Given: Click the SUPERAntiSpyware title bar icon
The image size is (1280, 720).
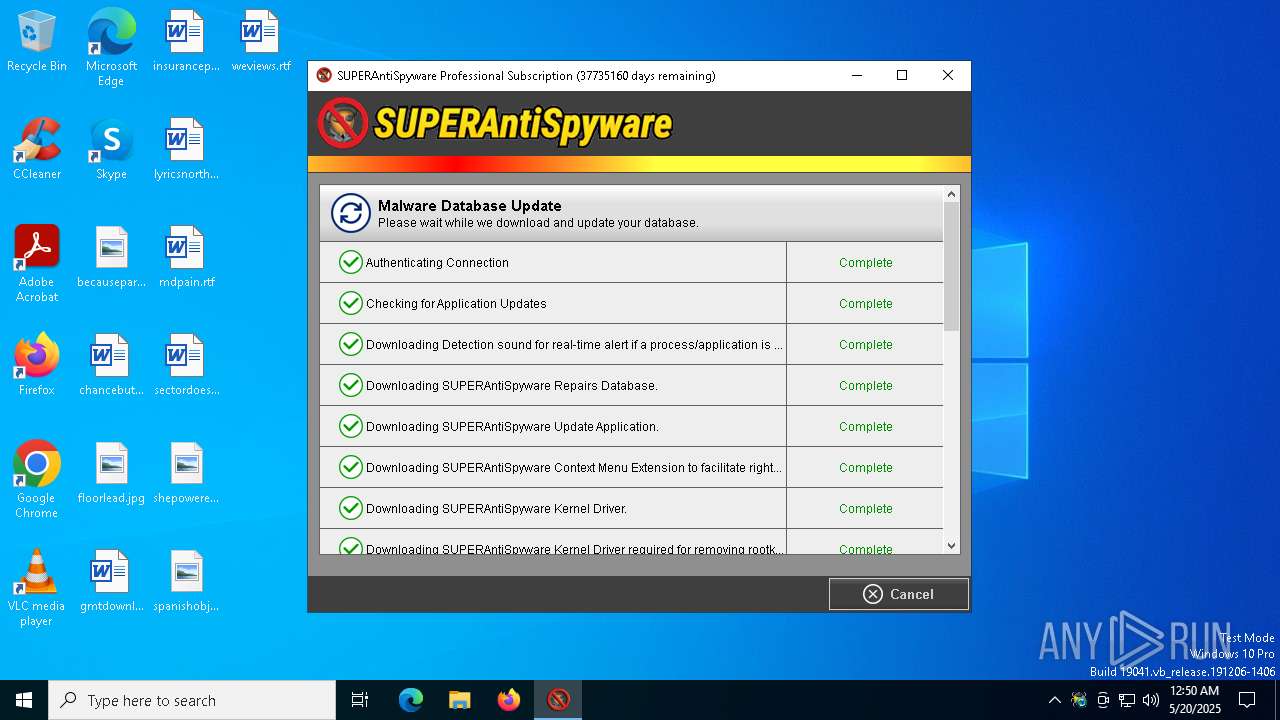Looking at the screenshot, I should [324, 75].
